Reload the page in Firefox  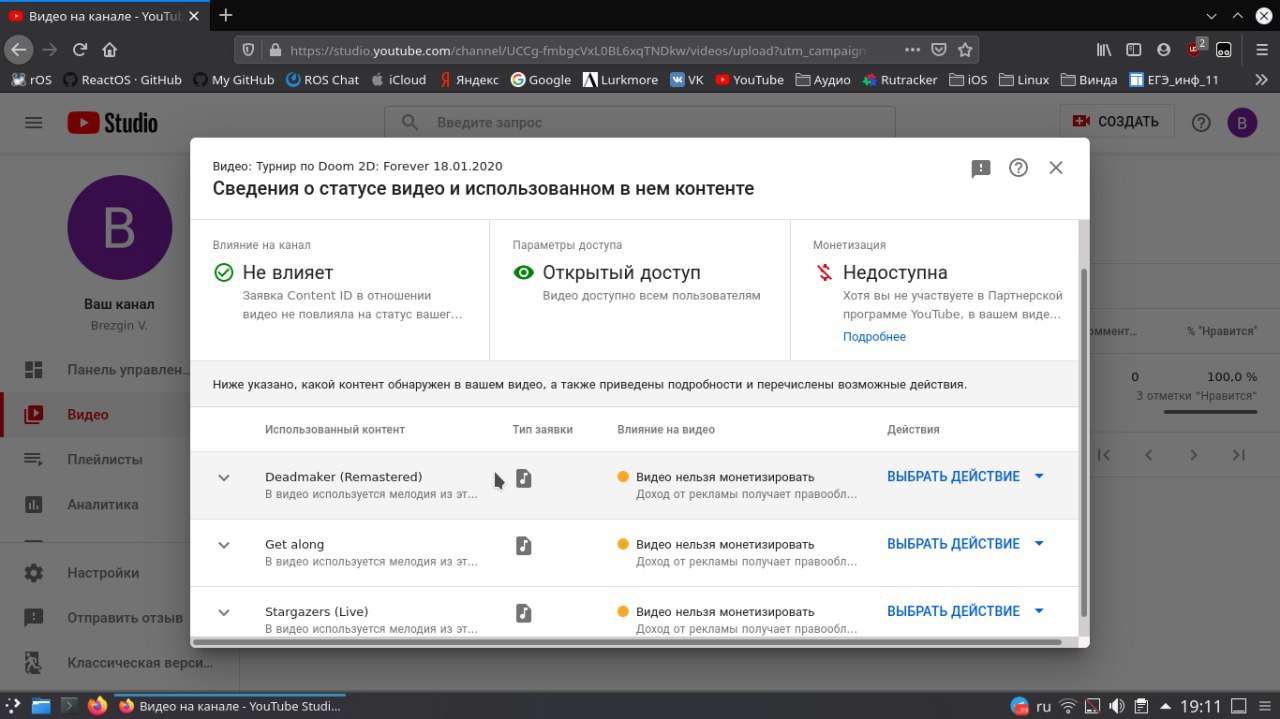click(x=80, y=49)
